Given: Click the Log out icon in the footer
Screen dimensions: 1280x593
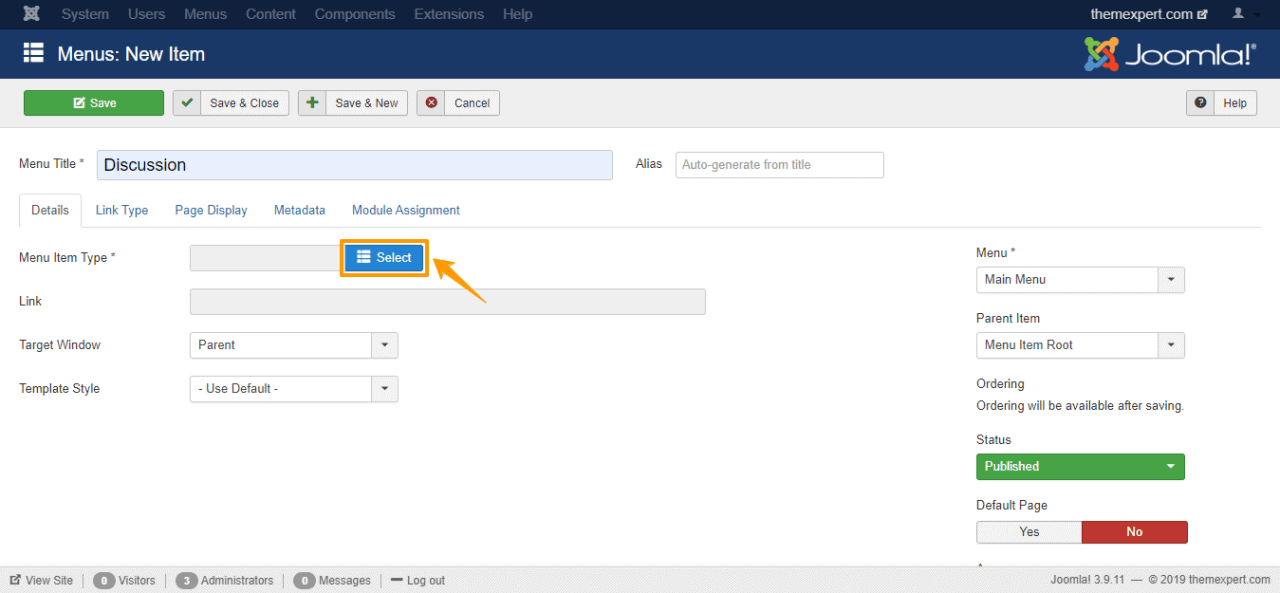Looking at the screenshot, I should [x=399, y=580].
